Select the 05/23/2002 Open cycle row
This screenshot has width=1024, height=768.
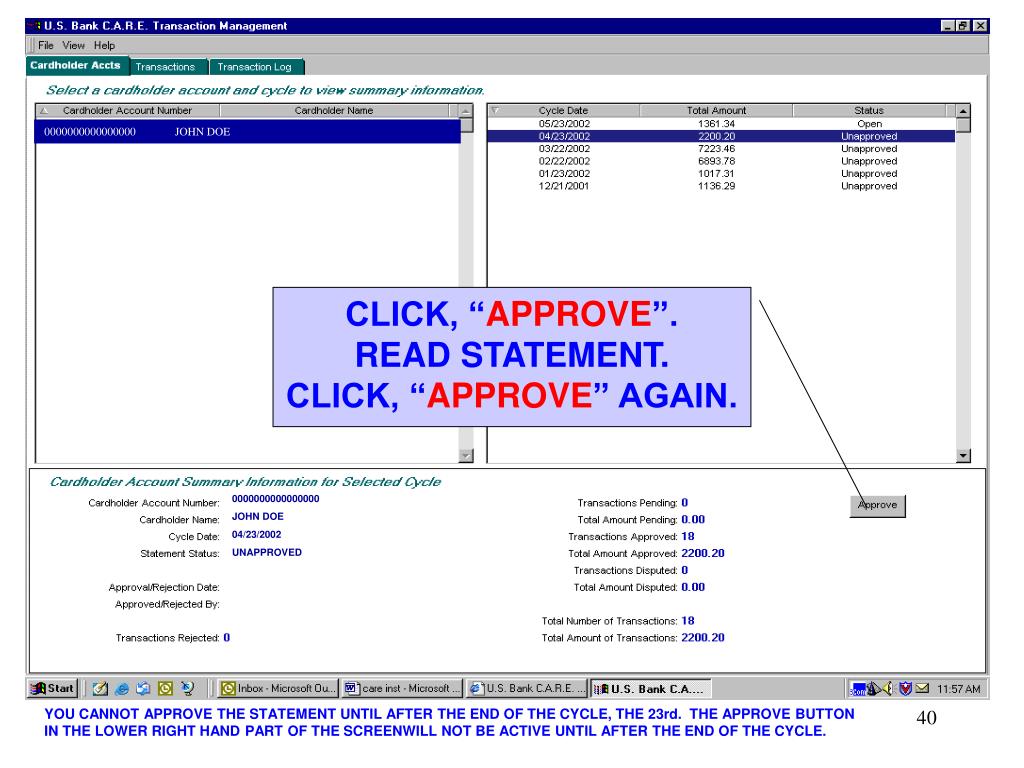(721, 123)
